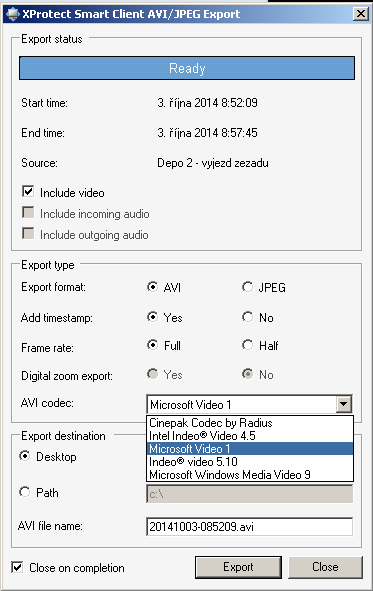Select the JPEG export format radio button
This screenshot has width=373, height=591.
[248, 287]
